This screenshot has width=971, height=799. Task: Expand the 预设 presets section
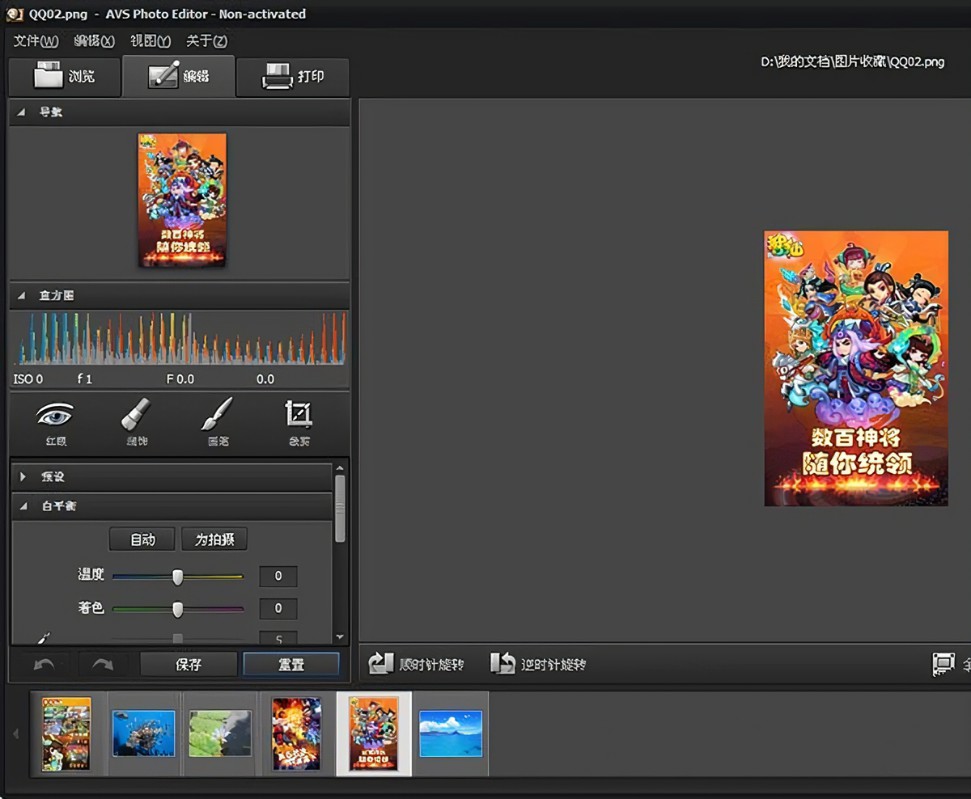click(23, 476)
